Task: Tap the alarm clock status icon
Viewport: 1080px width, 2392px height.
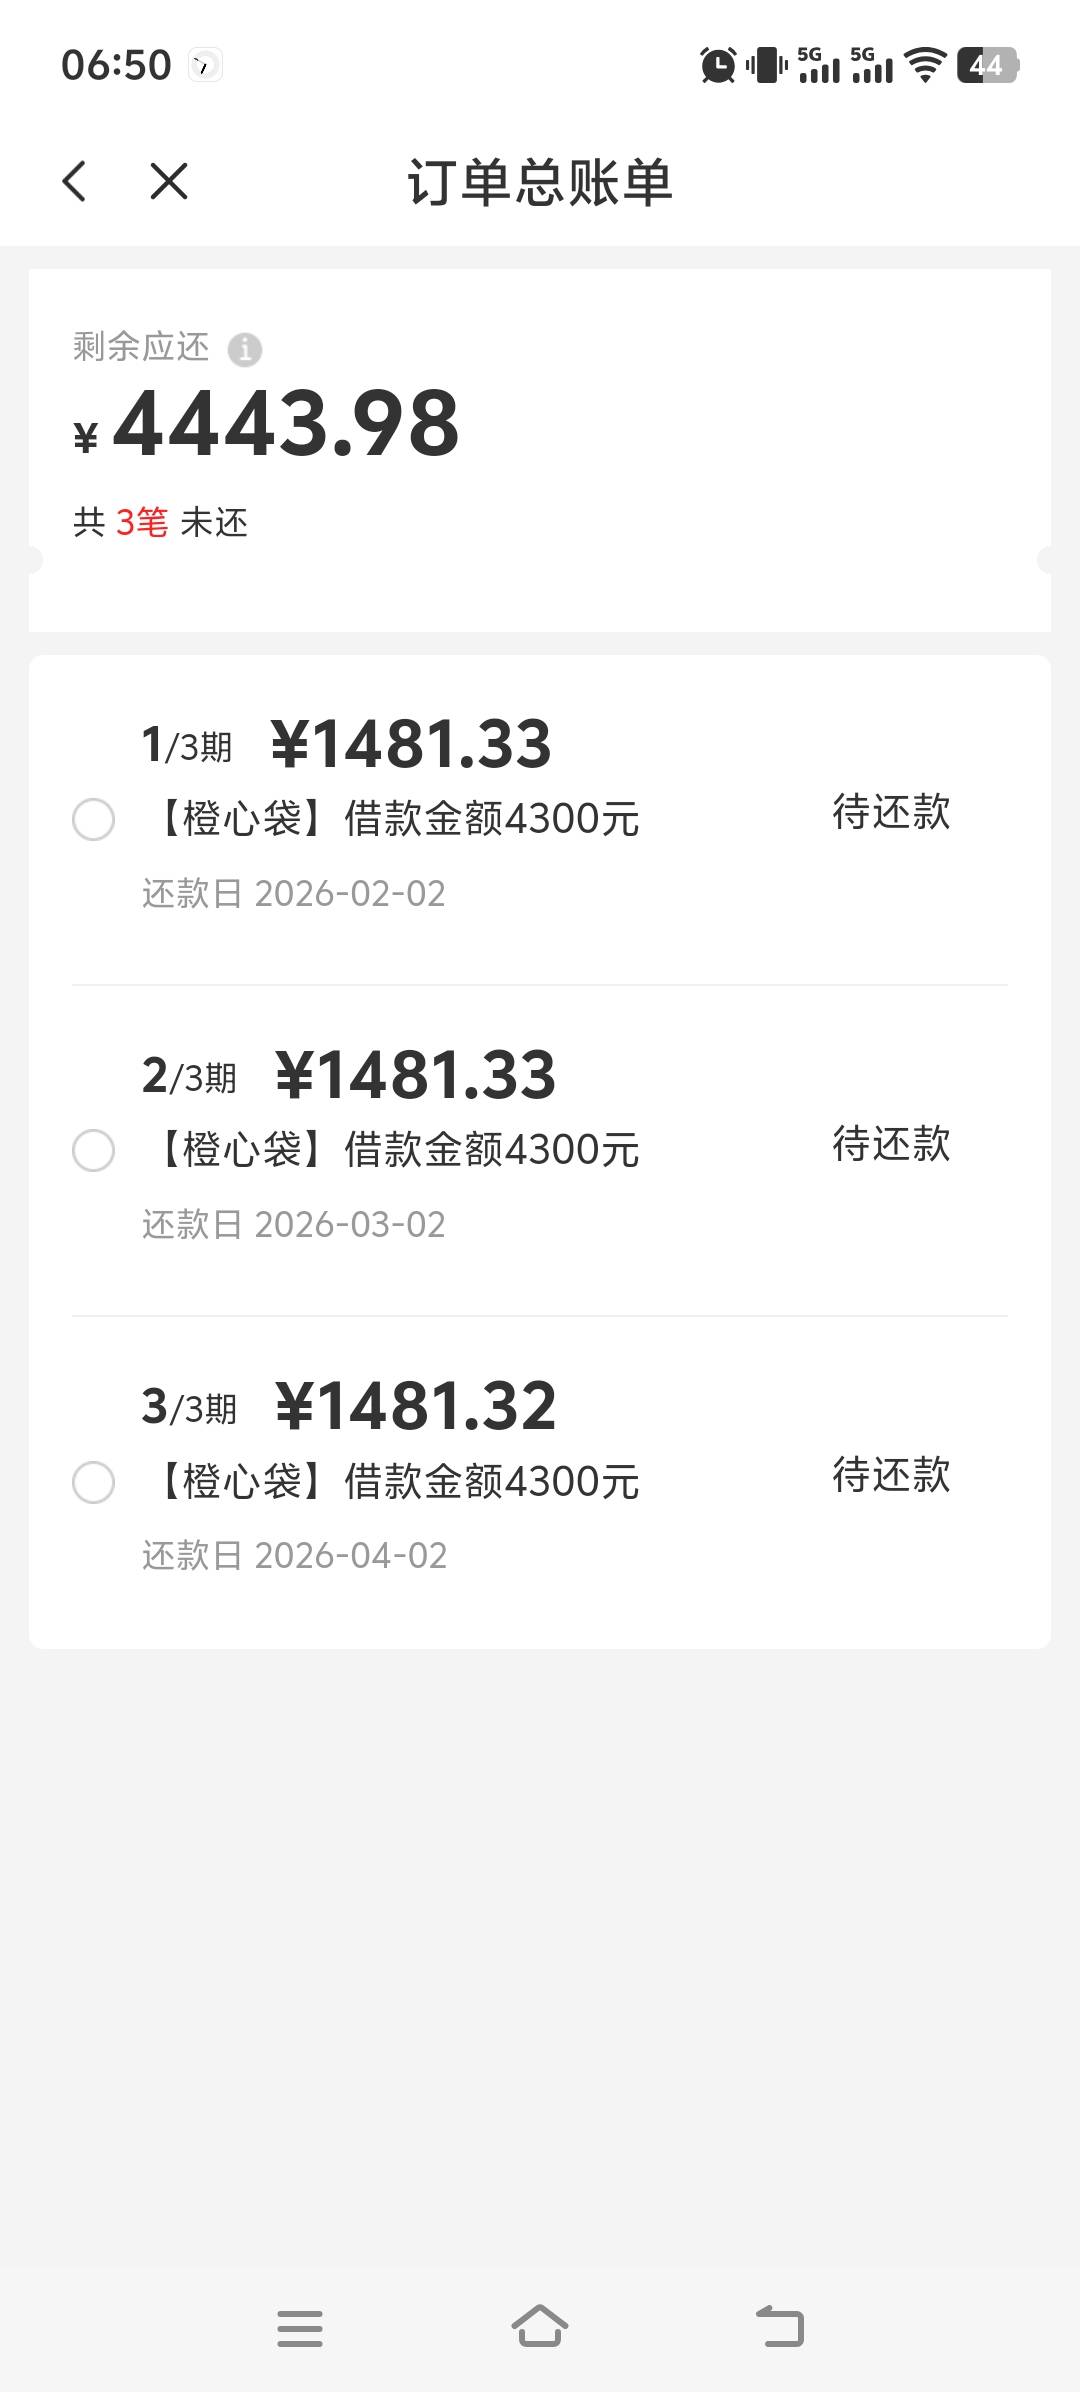Action: click(x=718, y=66)
